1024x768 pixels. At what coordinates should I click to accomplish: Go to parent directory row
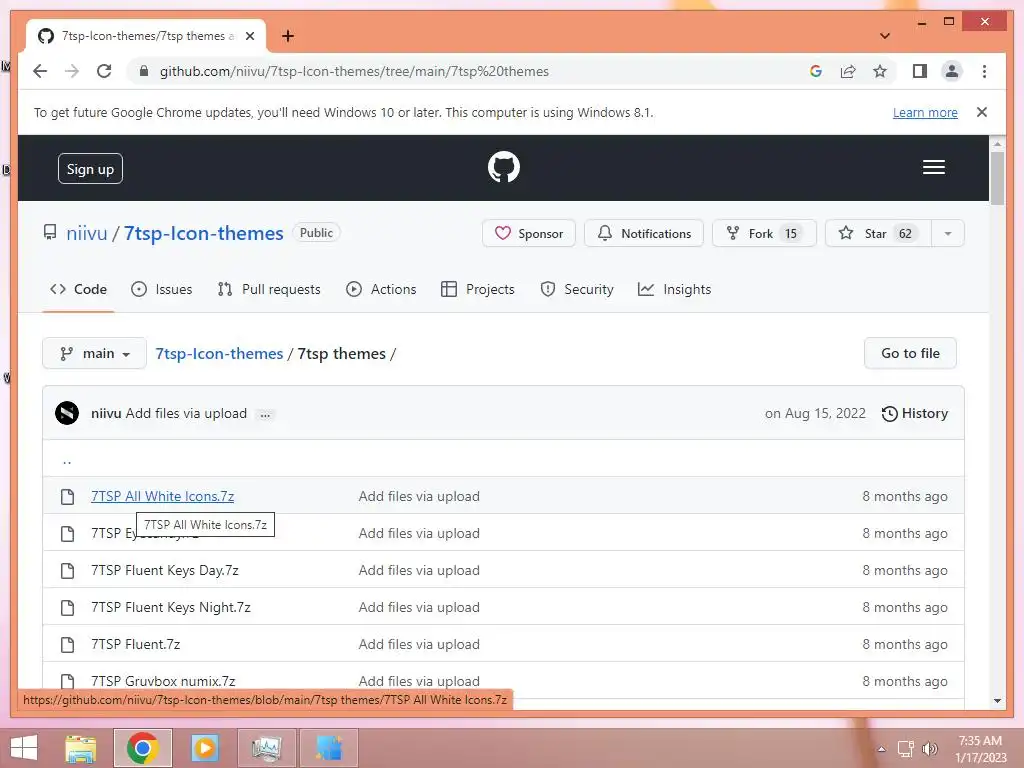503,458
